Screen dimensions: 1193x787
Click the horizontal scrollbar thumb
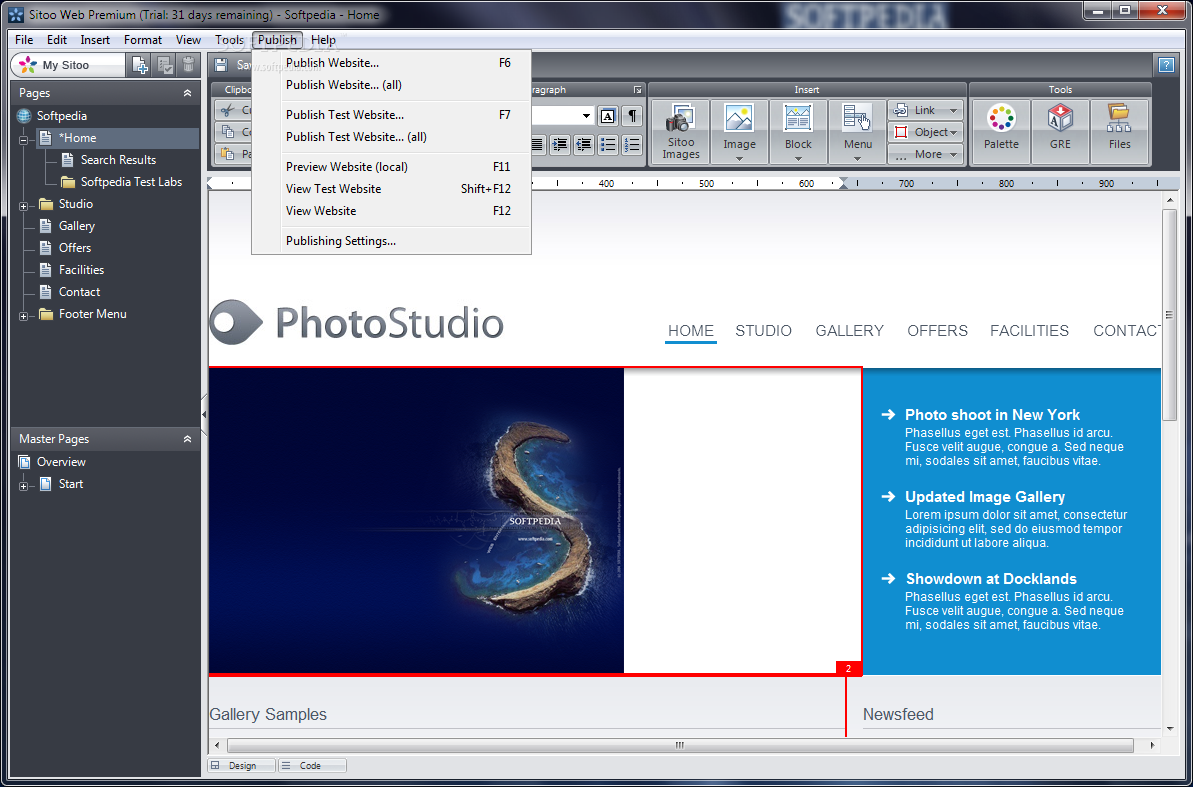coord(680,745)
